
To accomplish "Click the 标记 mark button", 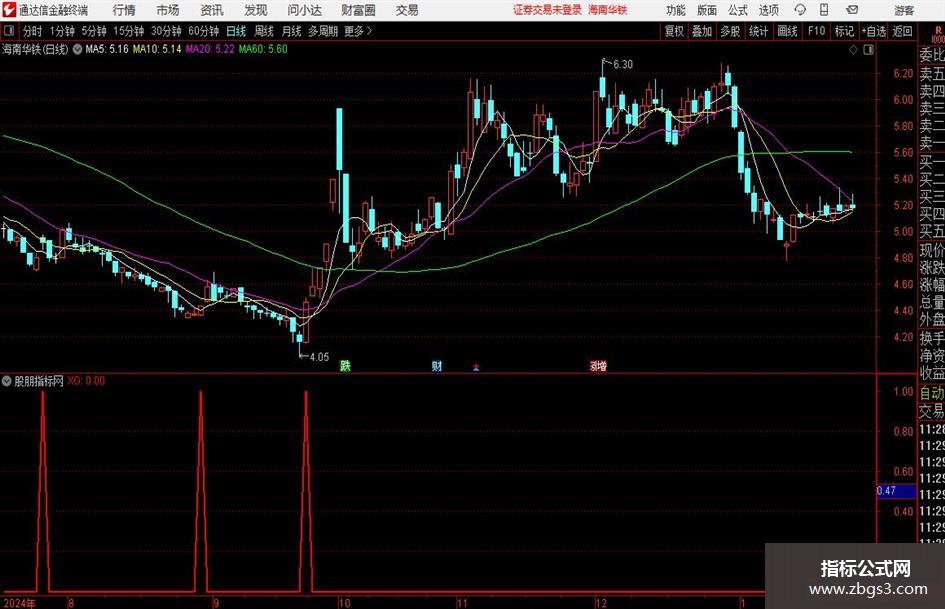I will [844, 31].
